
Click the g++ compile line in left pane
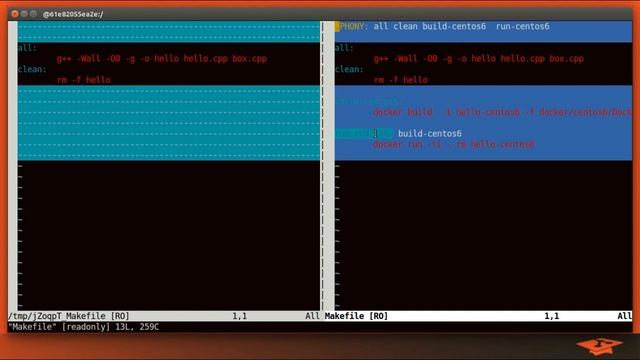(x=162, y=59)
